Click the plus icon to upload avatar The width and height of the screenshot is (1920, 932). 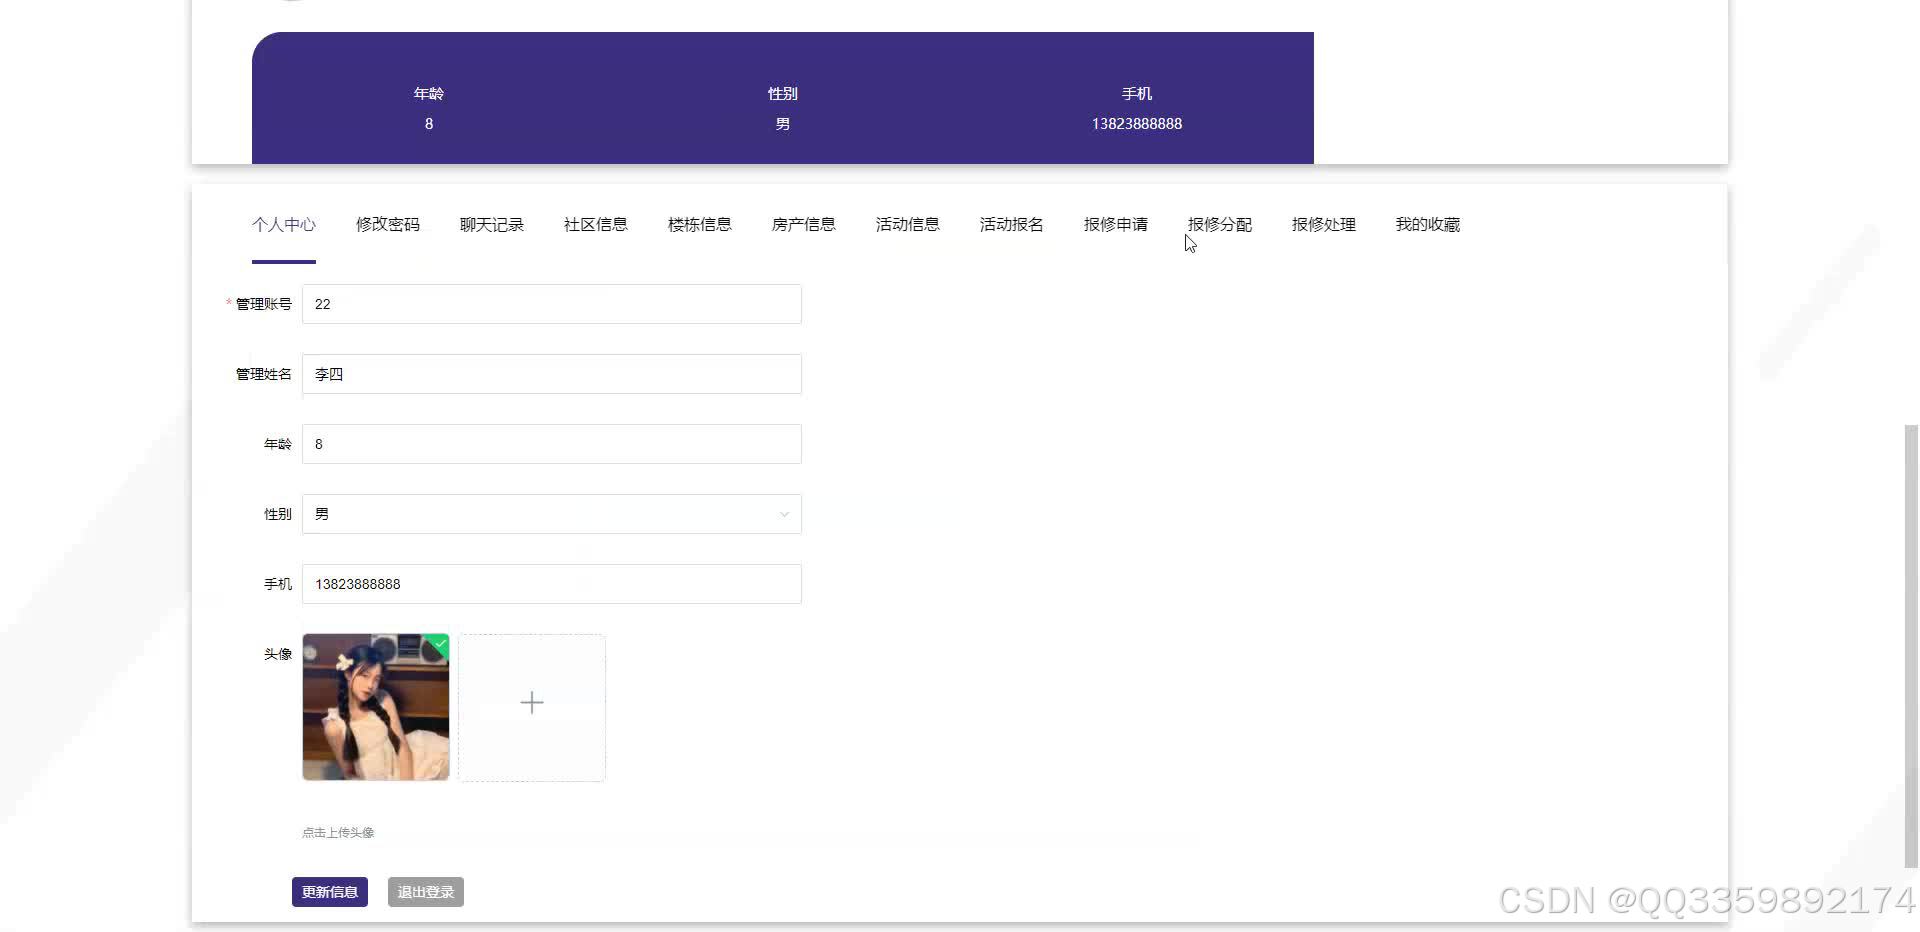pyautogui.click(x=532, y=703)
